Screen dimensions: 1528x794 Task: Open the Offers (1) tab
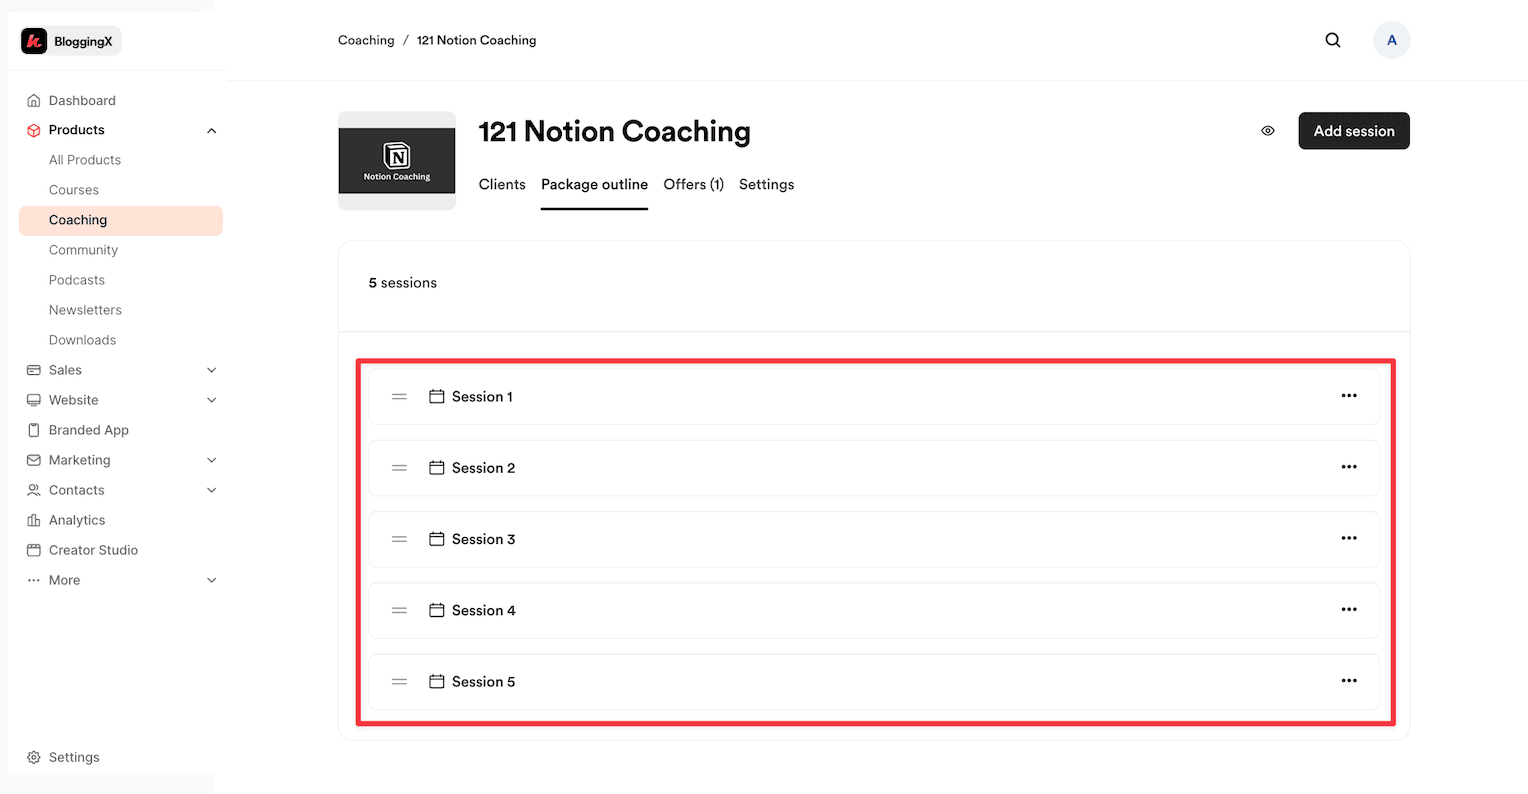693,184
